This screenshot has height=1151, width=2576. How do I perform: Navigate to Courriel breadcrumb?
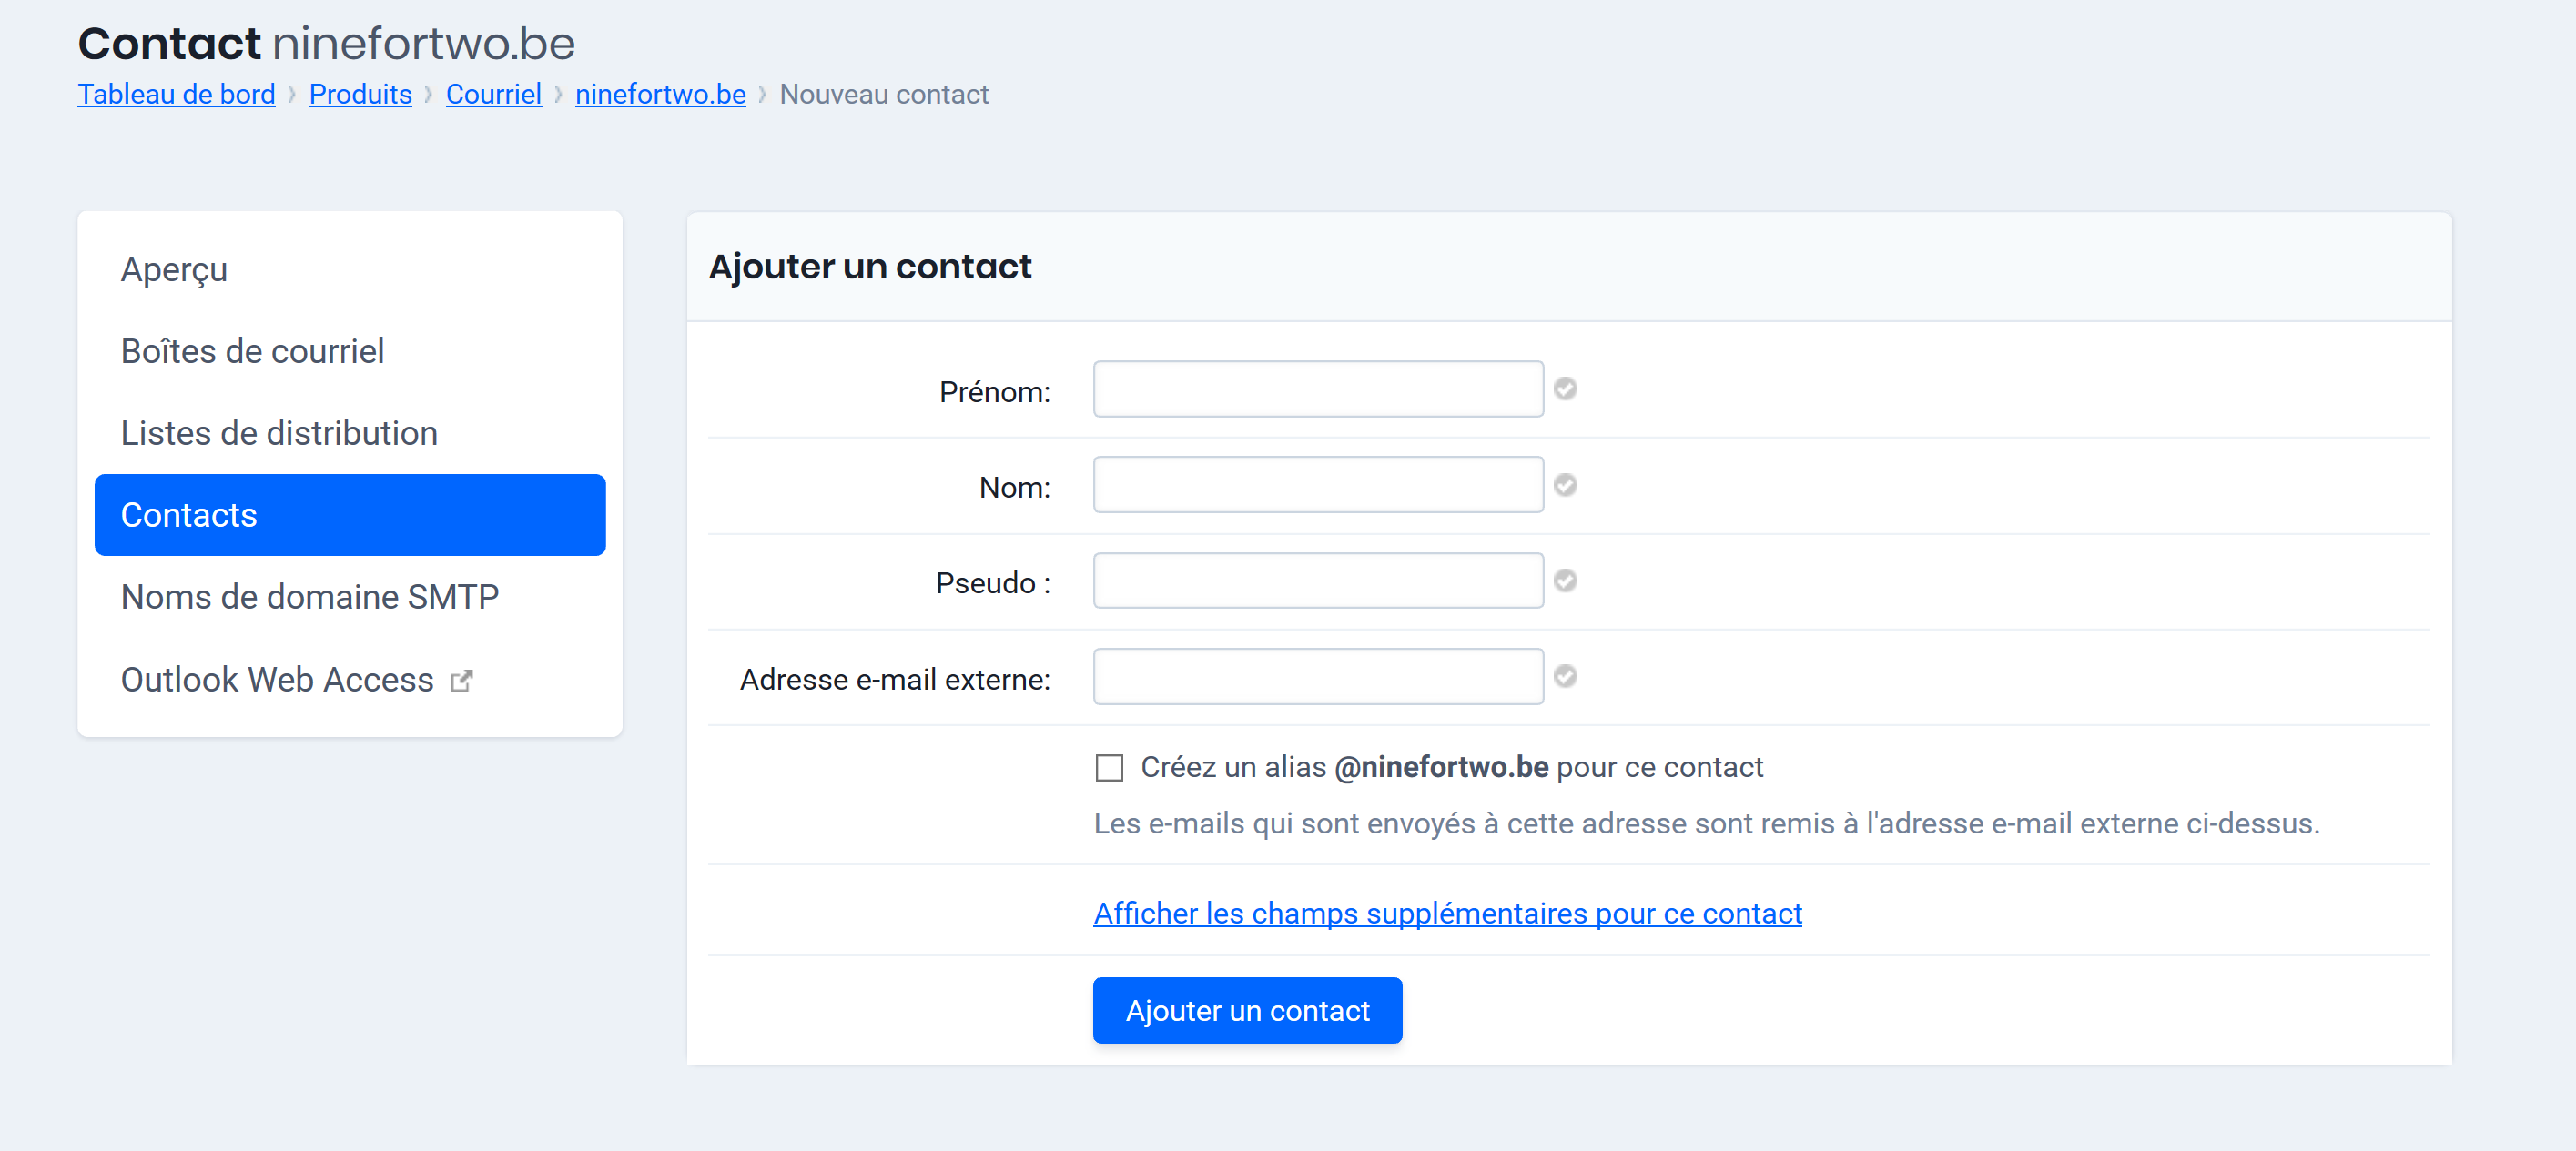(492, 94)
